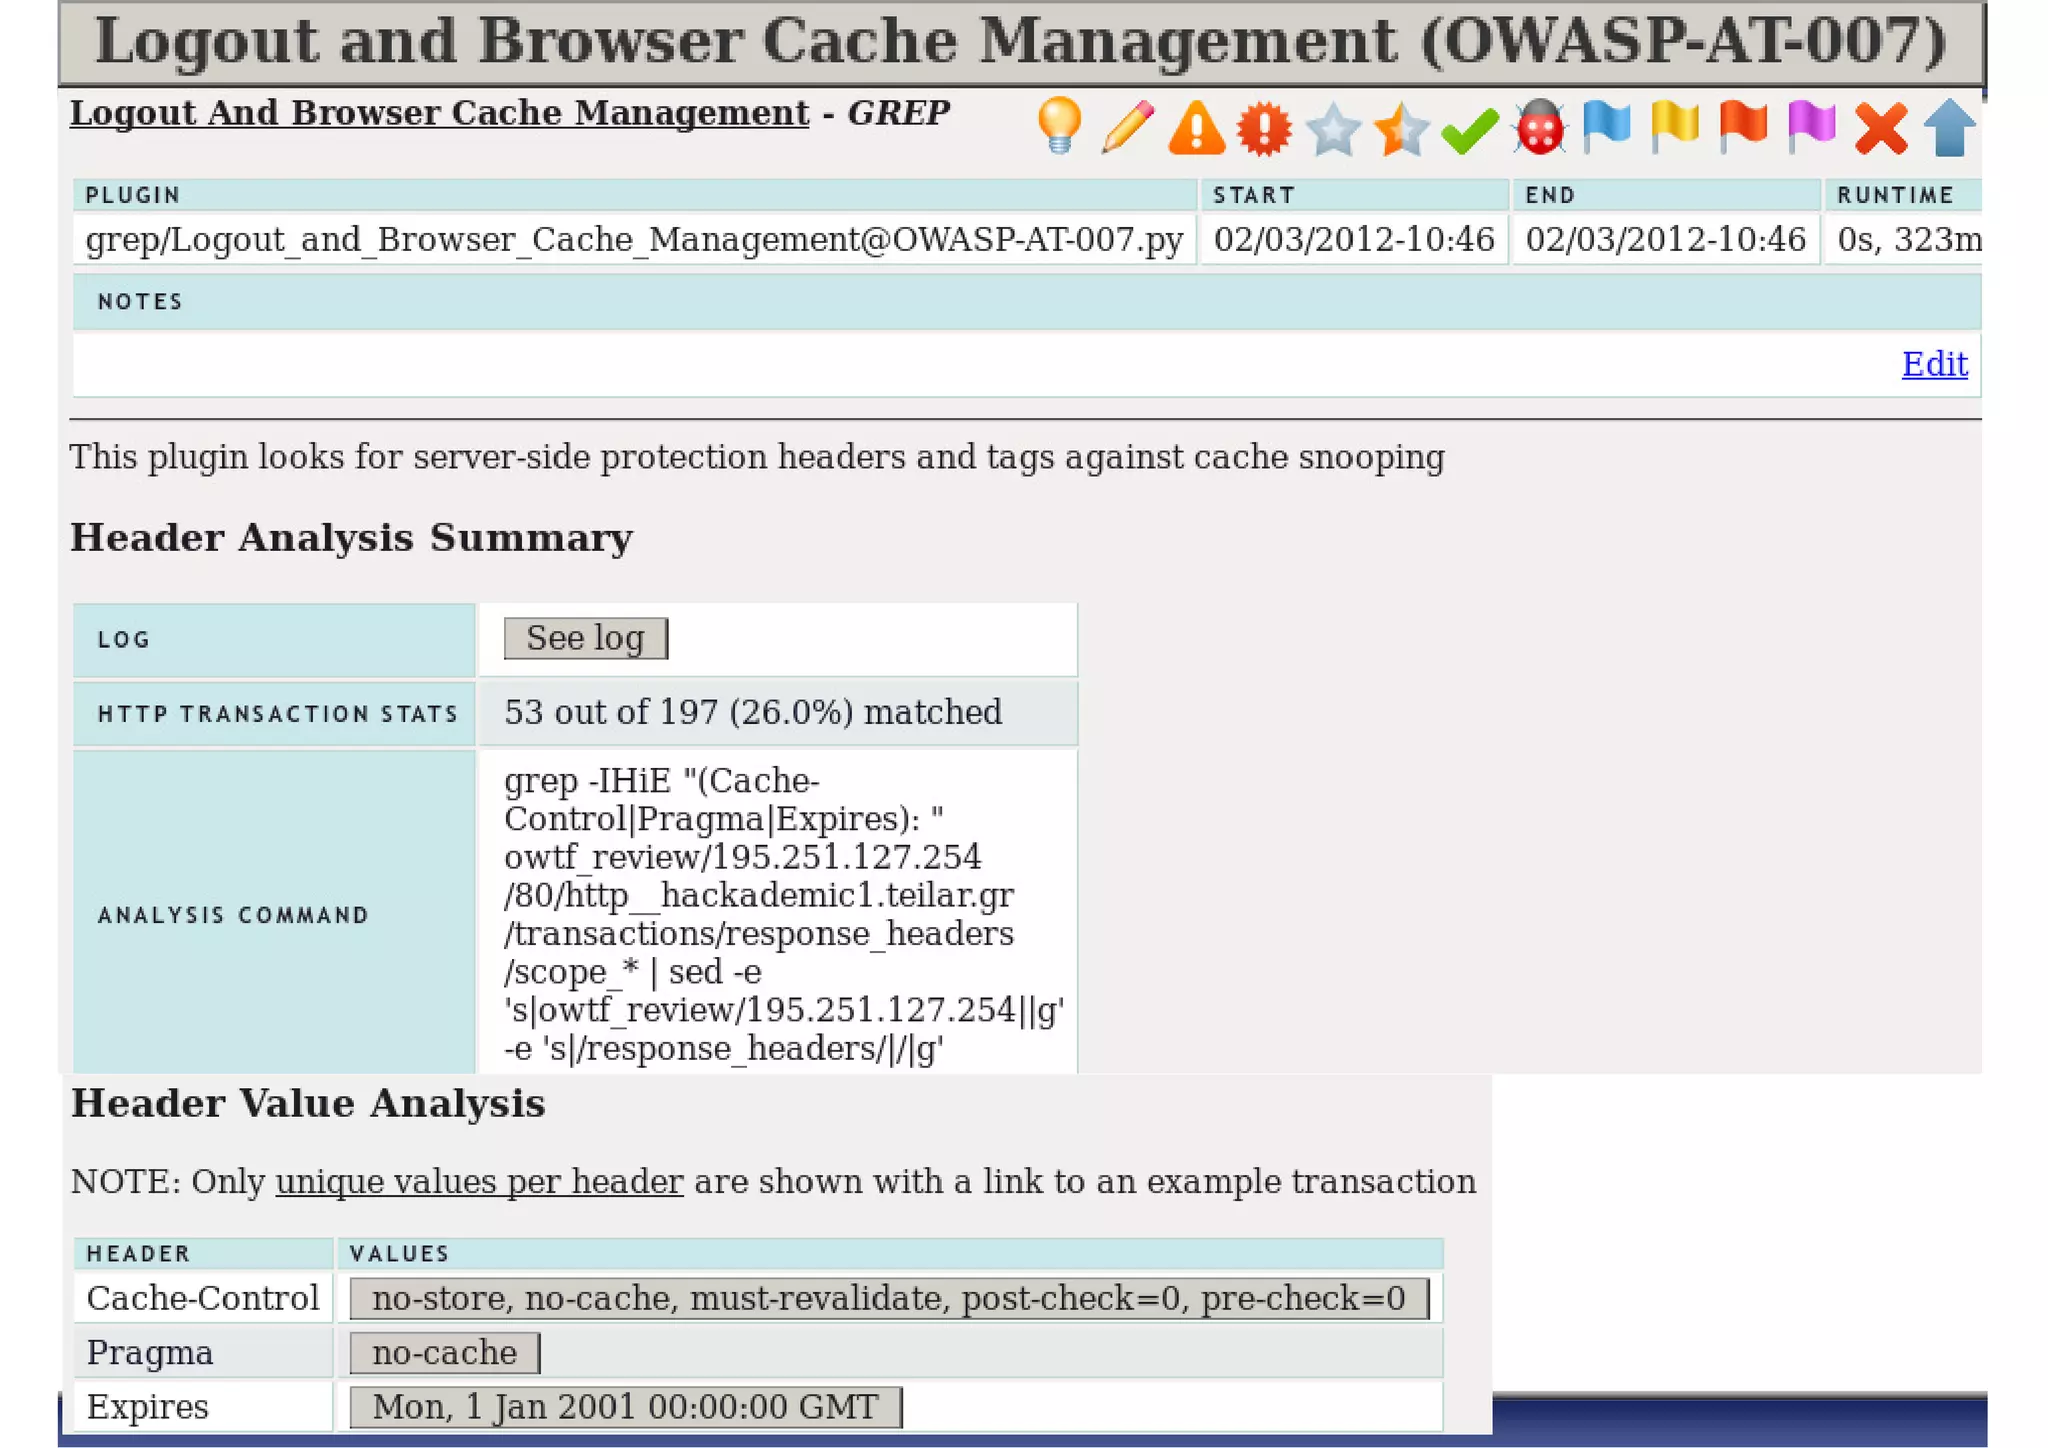Click the green checkmark icon
This screenshot has width=2048, height=1448.
[1469, 130]
